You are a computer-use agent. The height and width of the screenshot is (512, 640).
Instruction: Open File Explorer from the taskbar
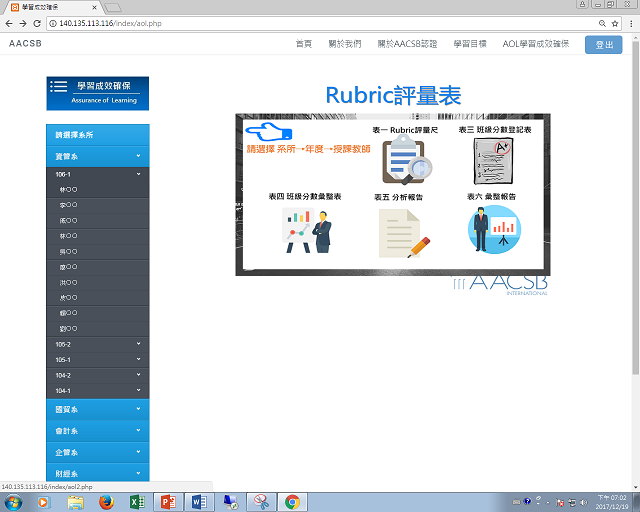[x=76, y=502]
